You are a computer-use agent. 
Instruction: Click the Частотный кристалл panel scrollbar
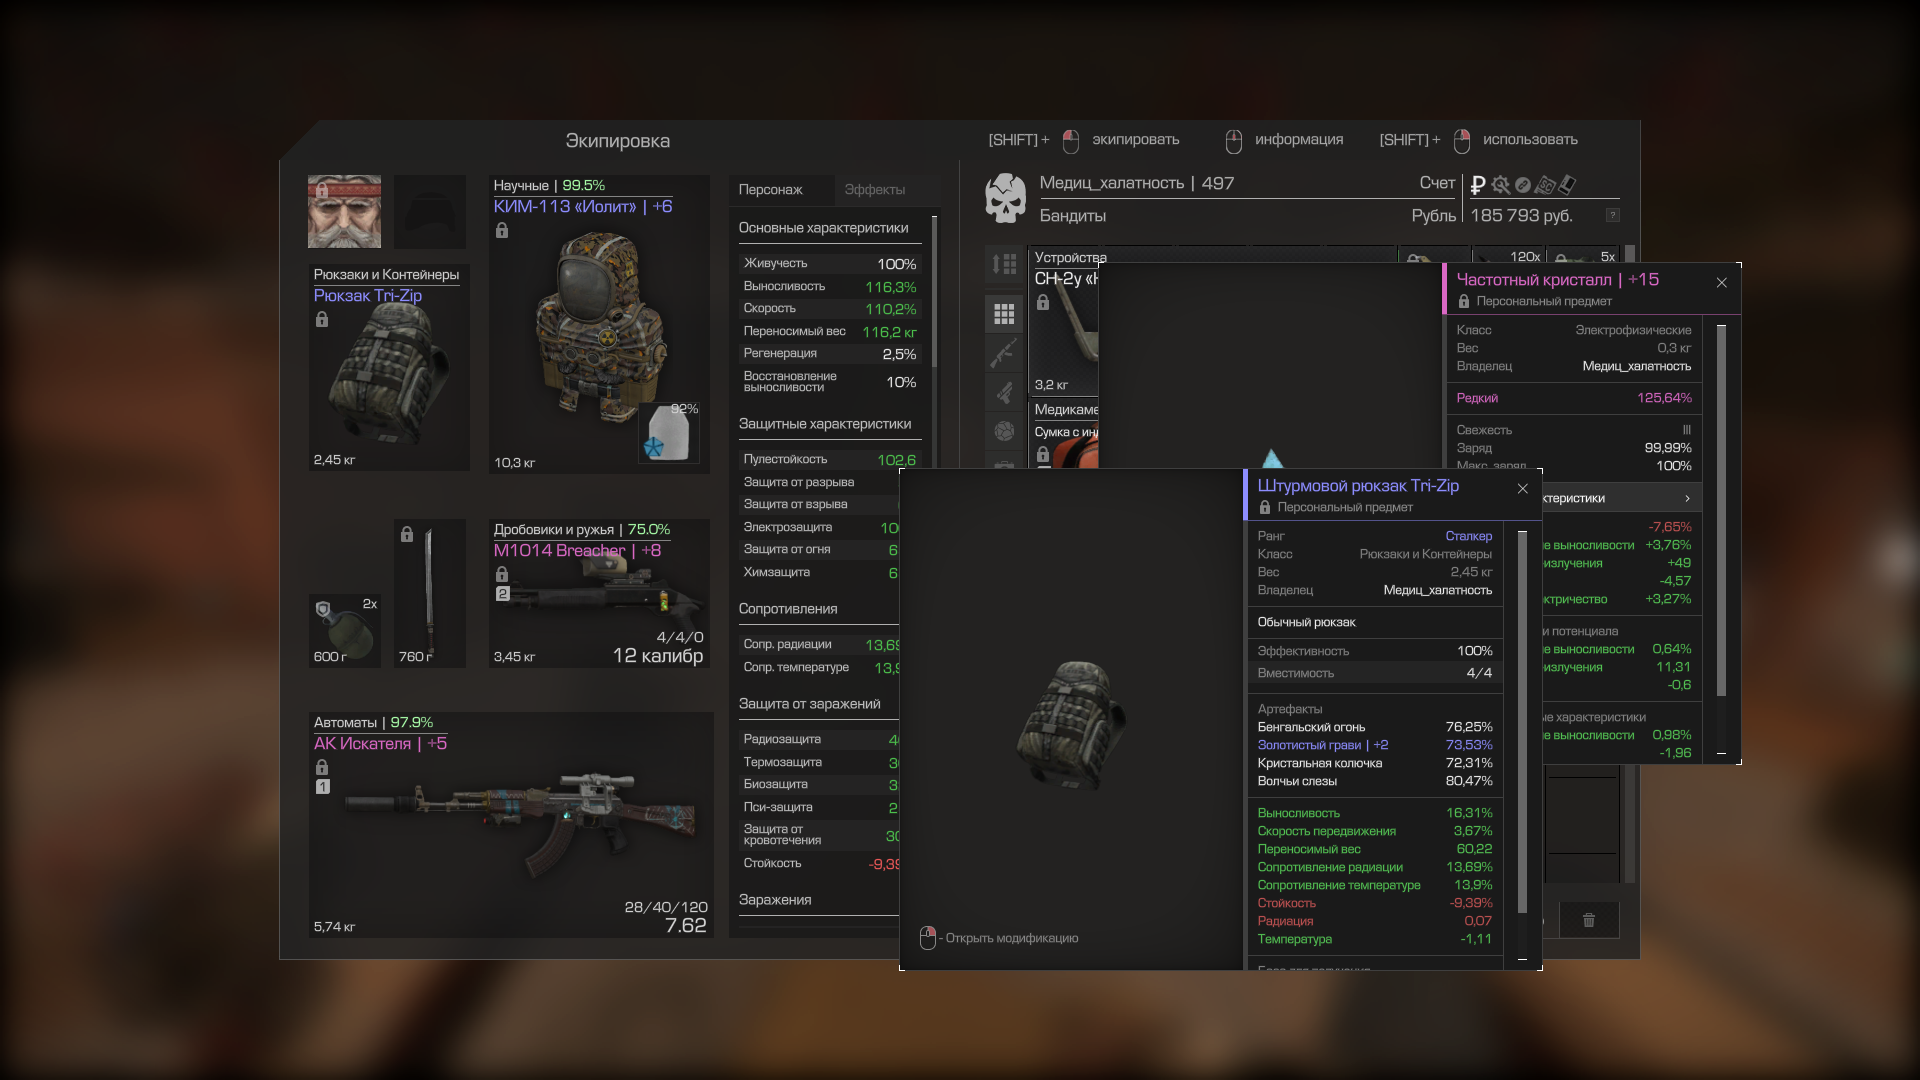pyautogui.click(x=1721, y=510)
